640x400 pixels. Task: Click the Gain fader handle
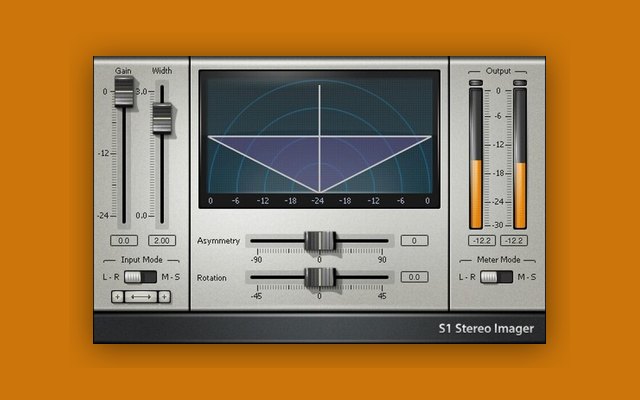[124, 91]
